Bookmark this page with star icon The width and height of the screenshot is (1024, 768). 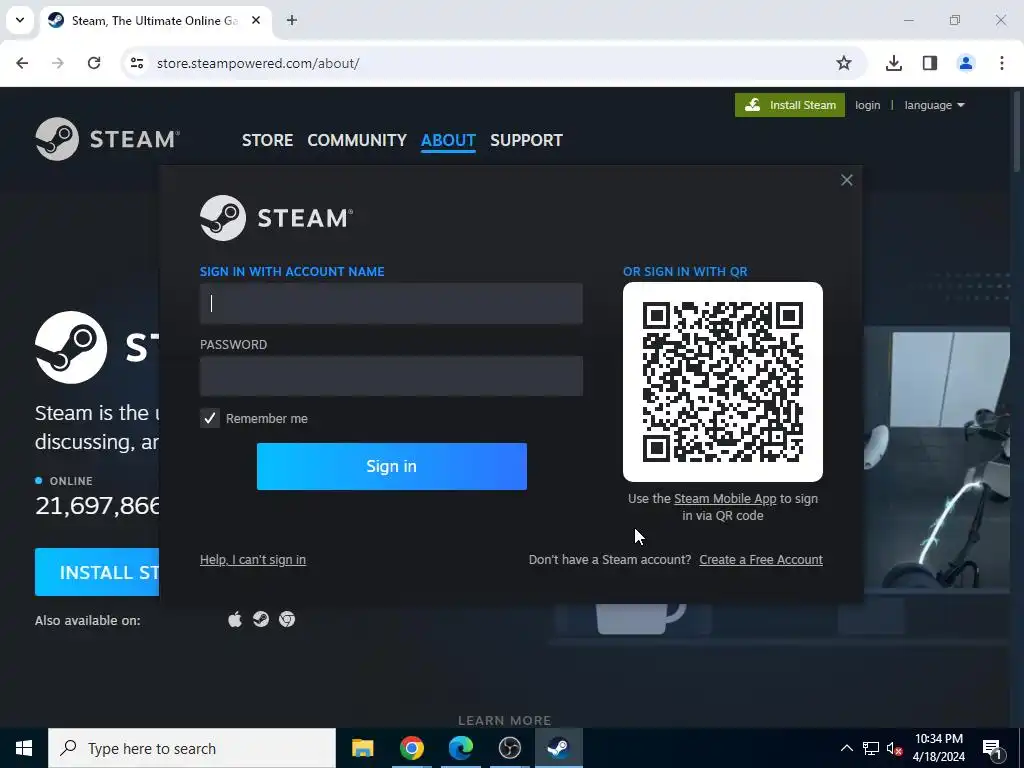[x=844, y=63]
